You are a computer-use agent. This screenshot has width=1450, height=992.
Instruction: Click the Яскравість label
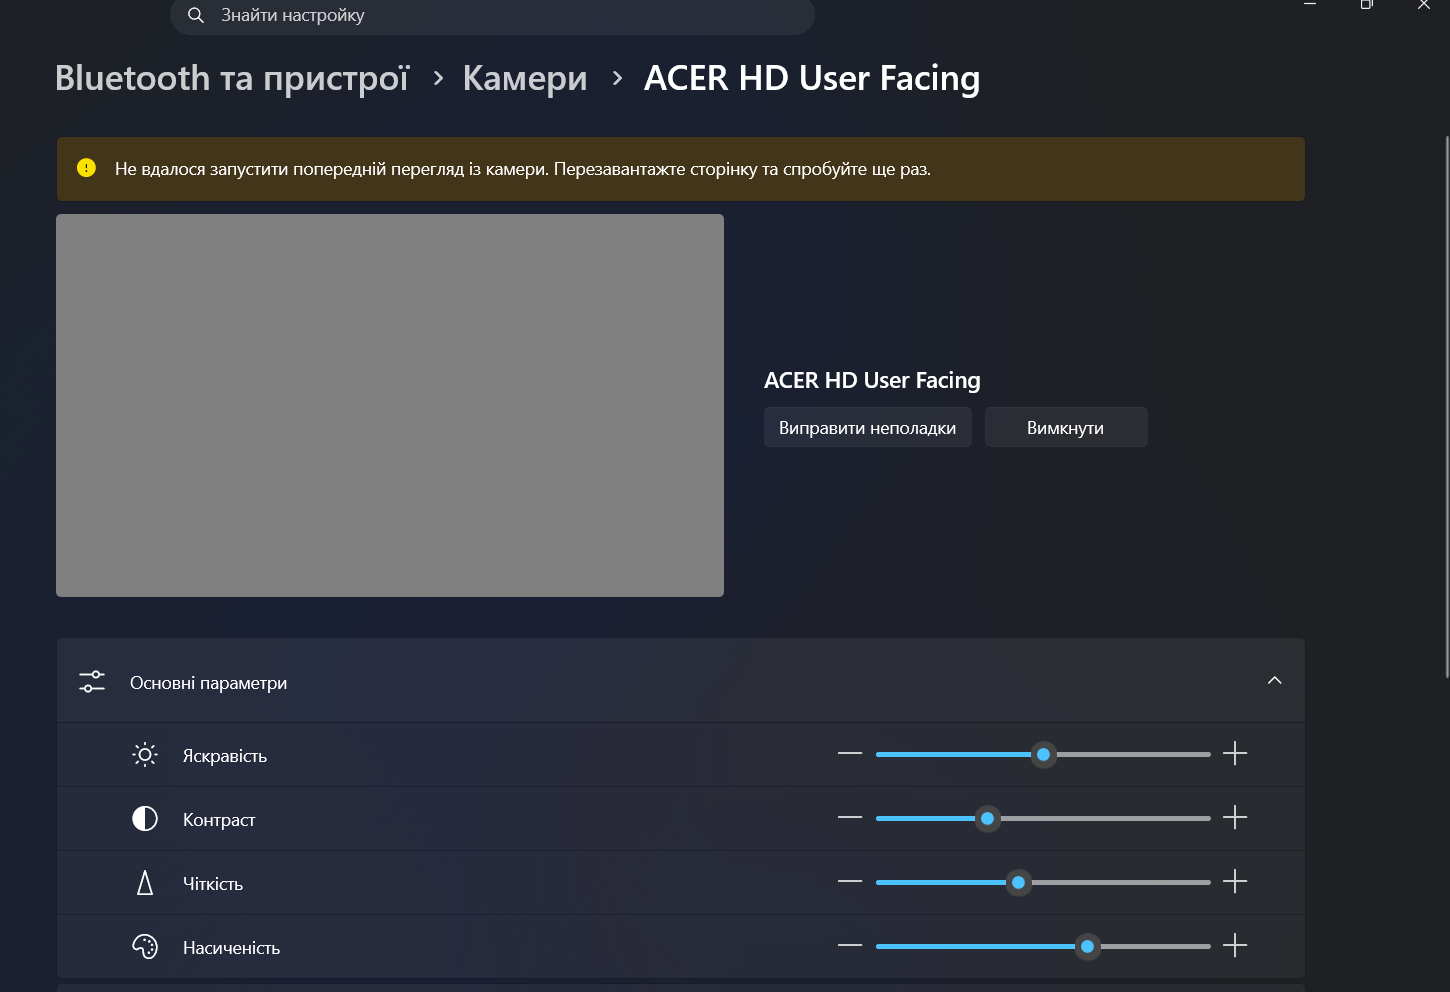pos(225,756)
